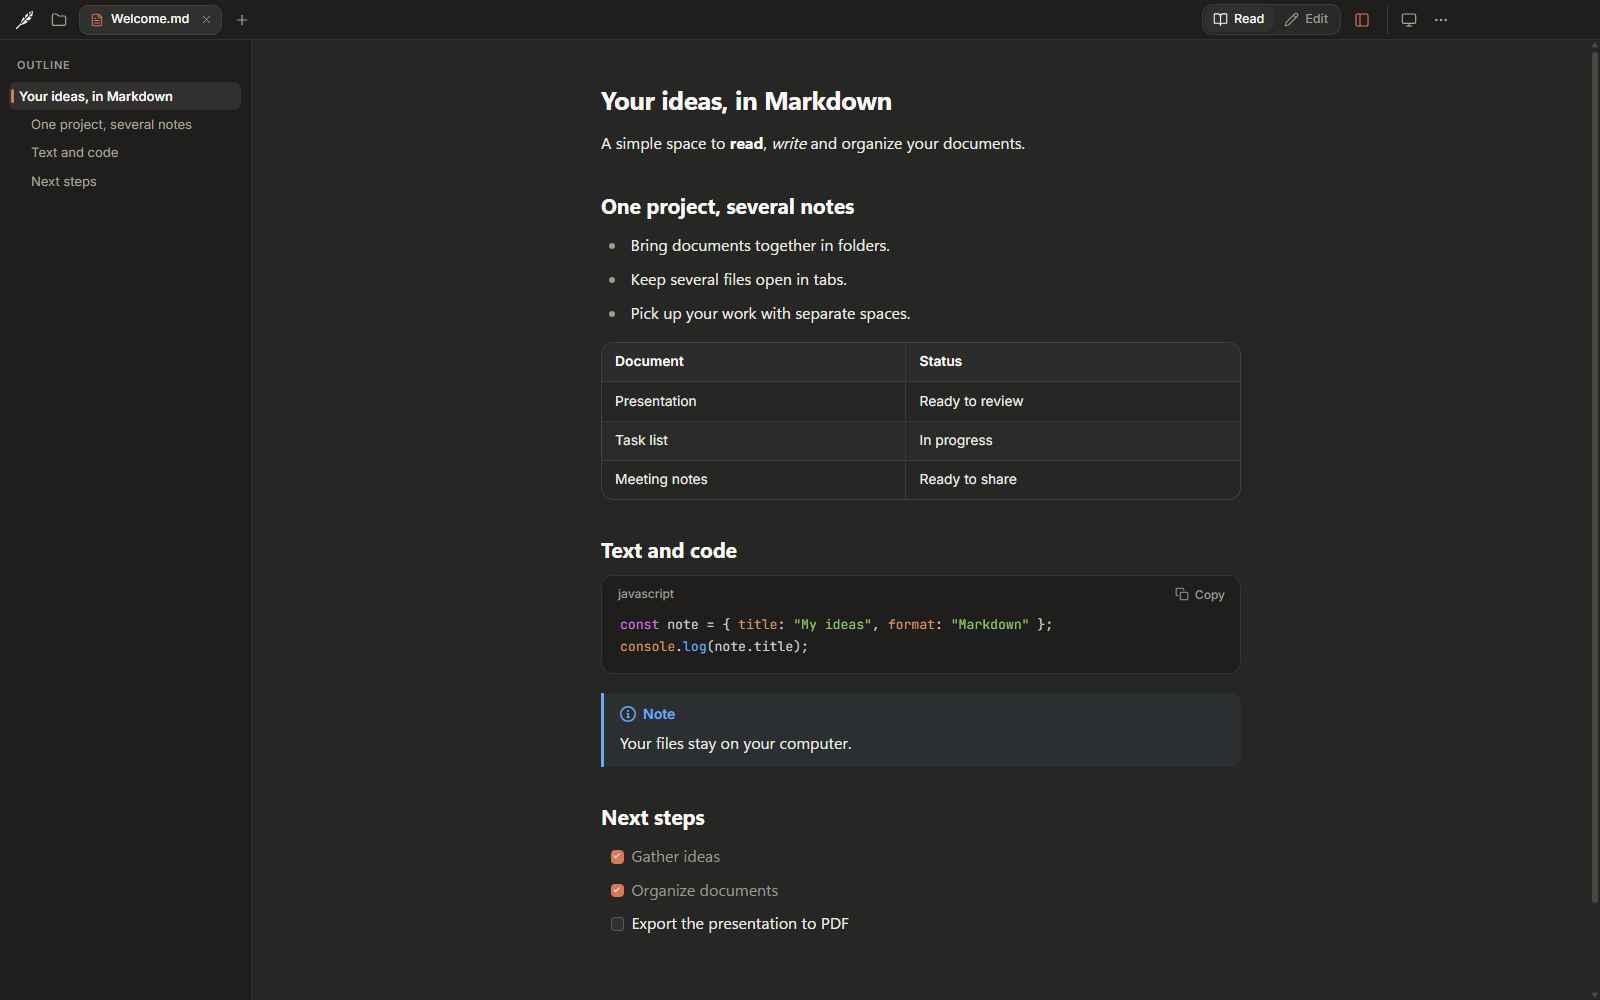This screenshot has width=1600, height=1000.
Task: Switch to Edit mode
Action: 1307,19
